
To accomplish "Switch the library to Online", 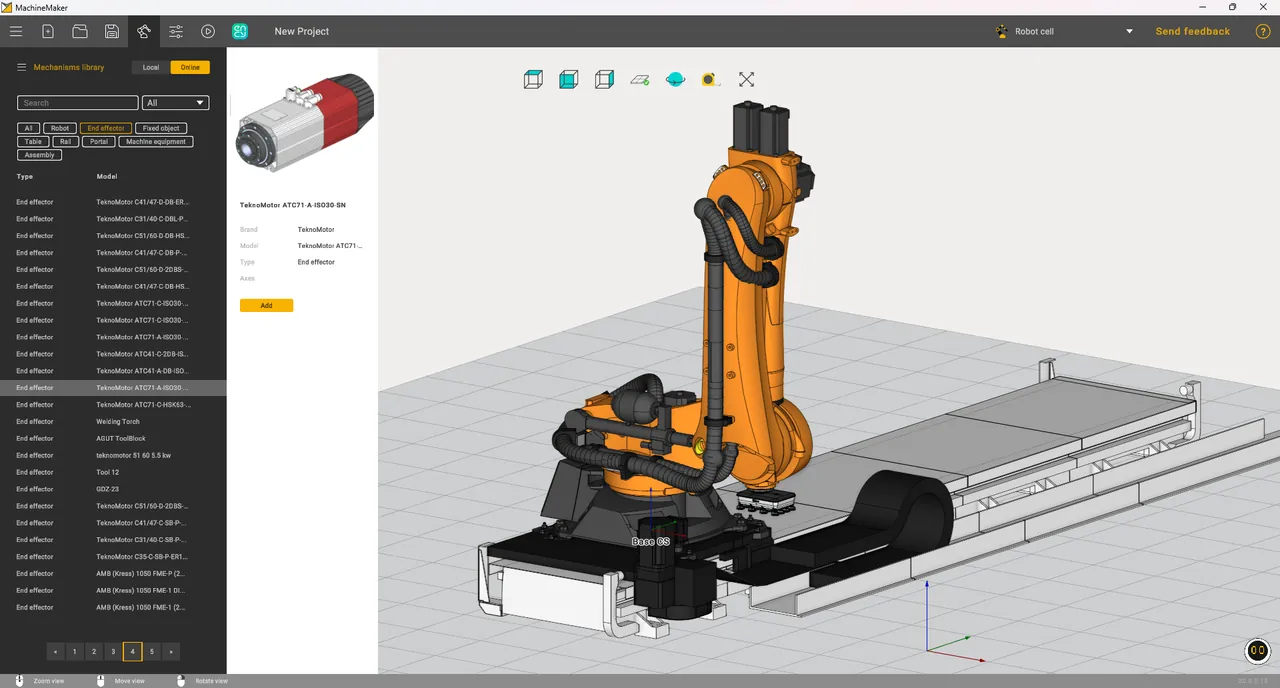I will (x=190, y=67).
